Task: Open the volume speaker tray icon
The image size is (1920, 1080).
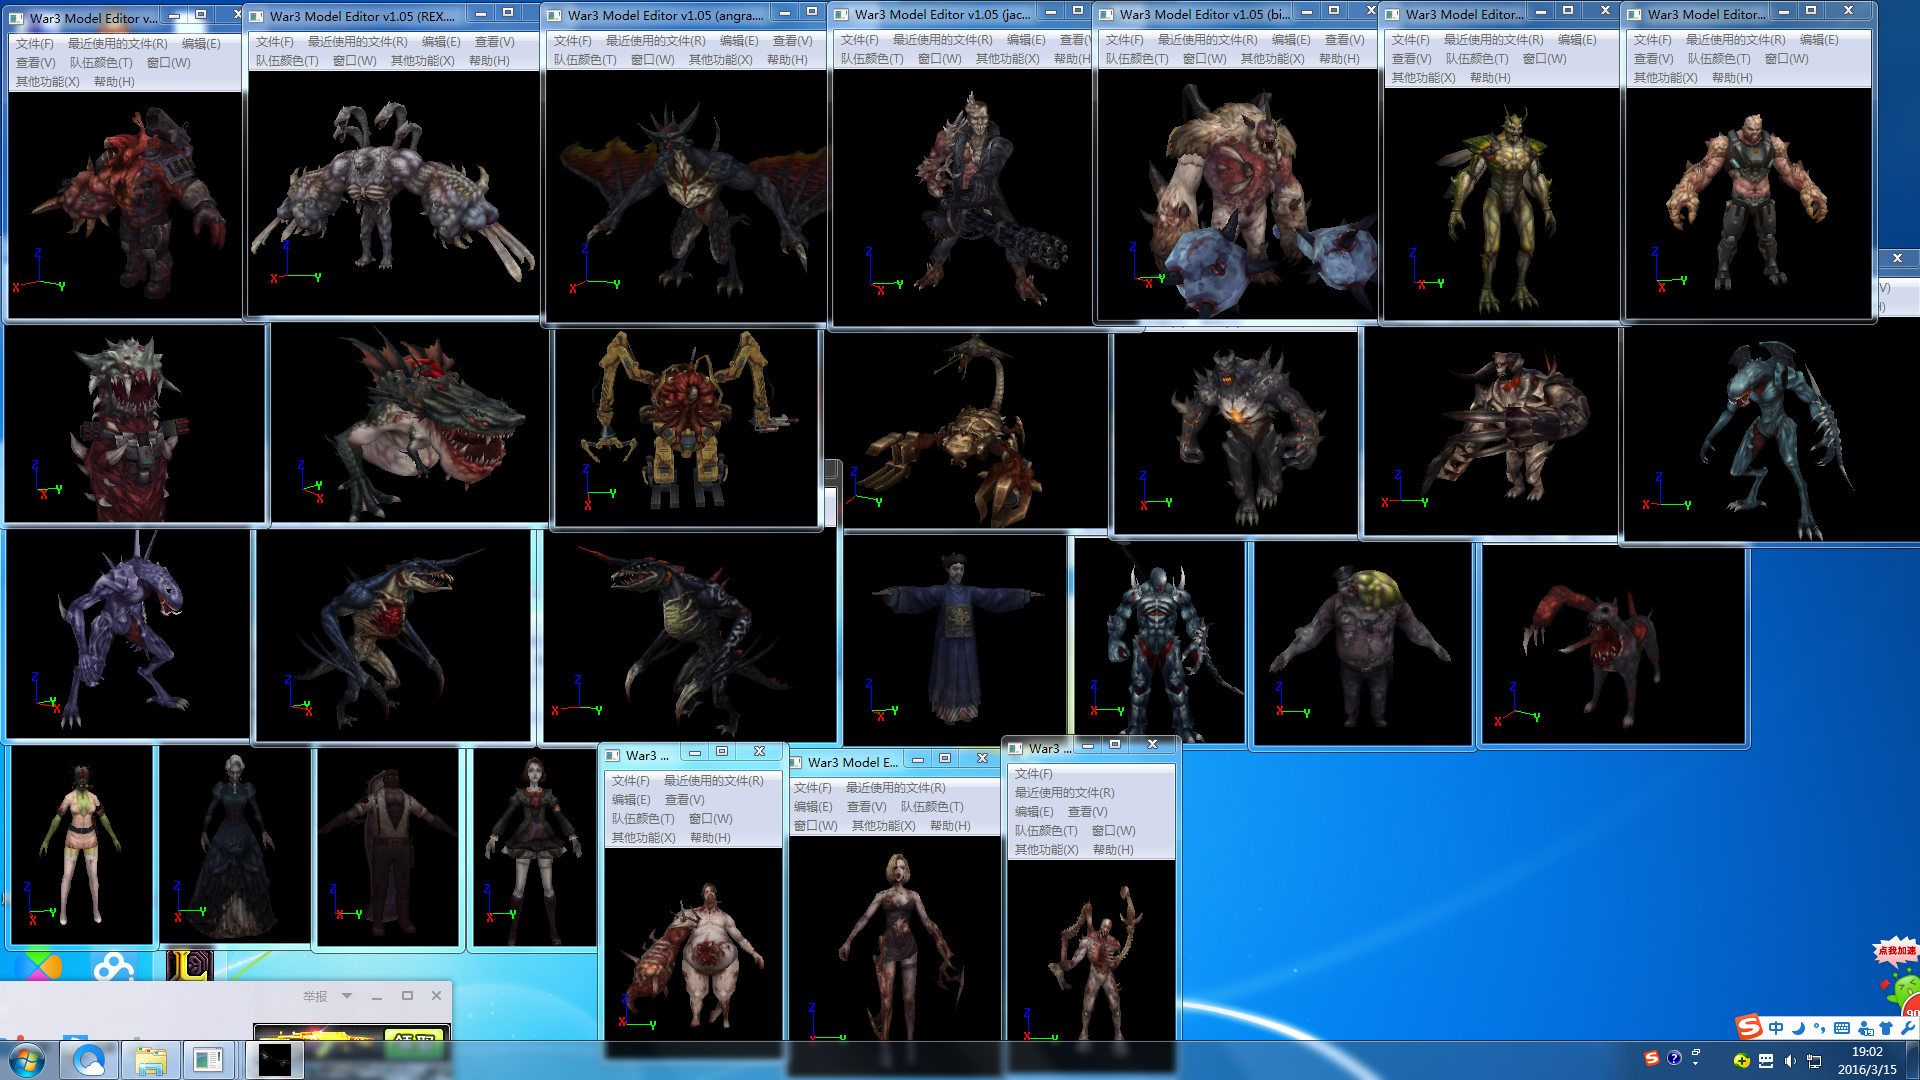Action: pos(1789,1061)
